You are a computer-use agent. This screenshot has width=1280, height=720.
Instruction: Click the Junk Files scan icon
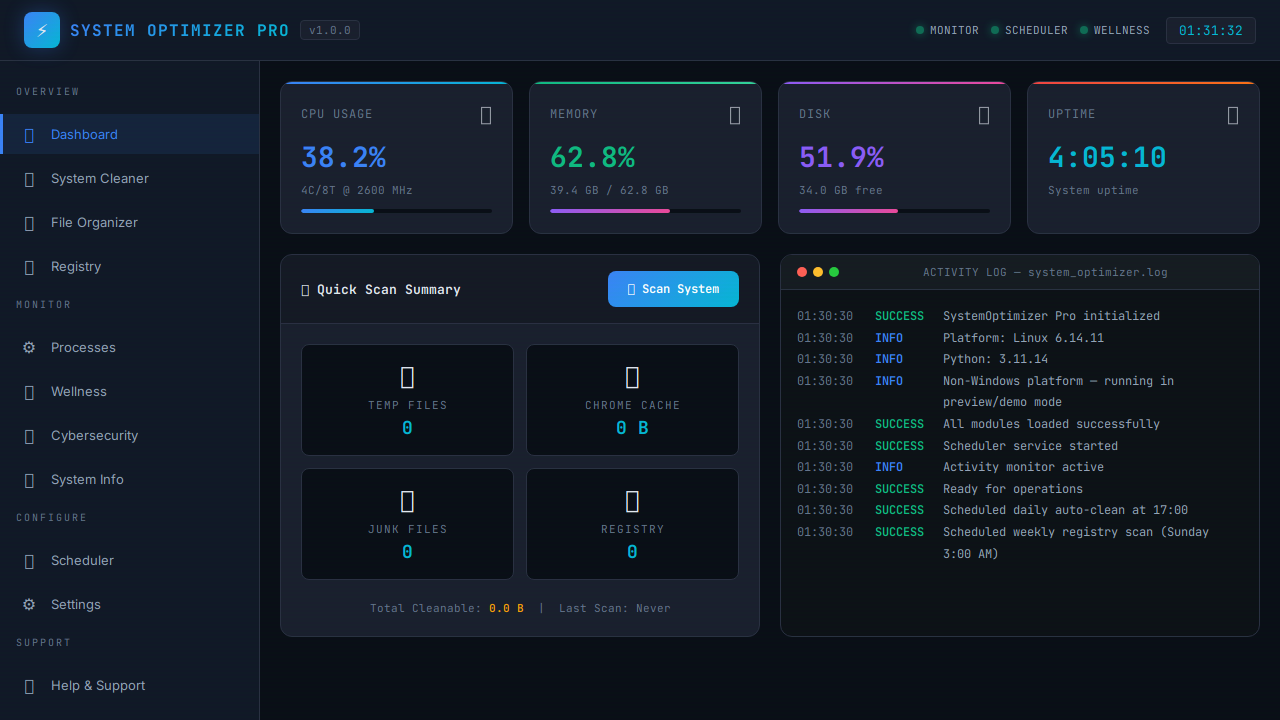406,501
